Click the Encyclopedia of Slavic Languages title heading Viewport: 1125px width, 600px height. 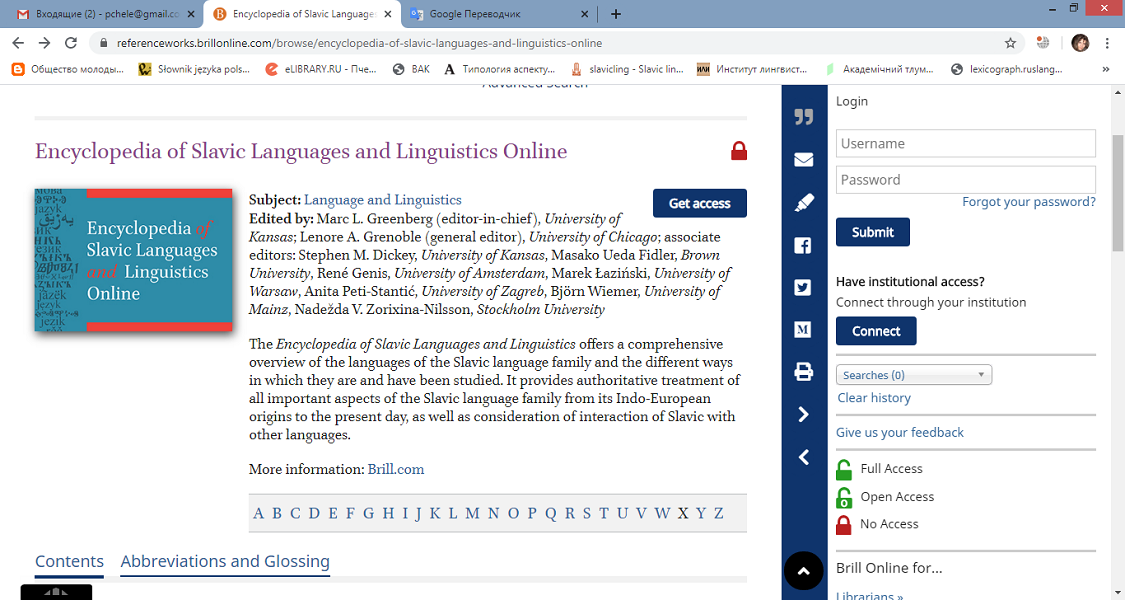[301, 151]
